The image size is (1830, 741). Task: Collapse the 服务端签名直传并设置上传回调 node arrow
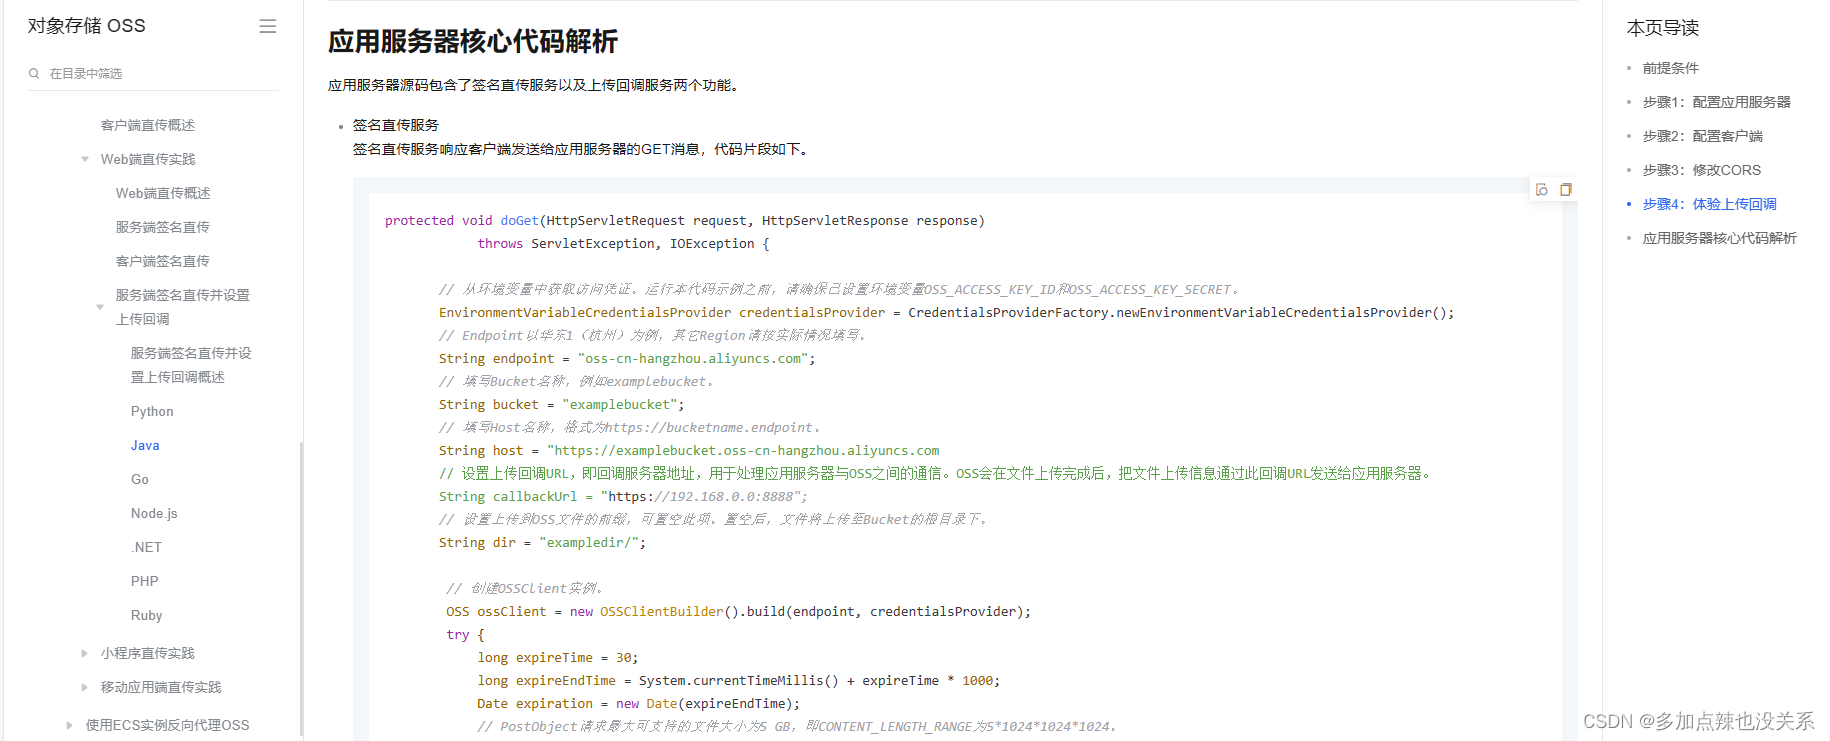100,307
